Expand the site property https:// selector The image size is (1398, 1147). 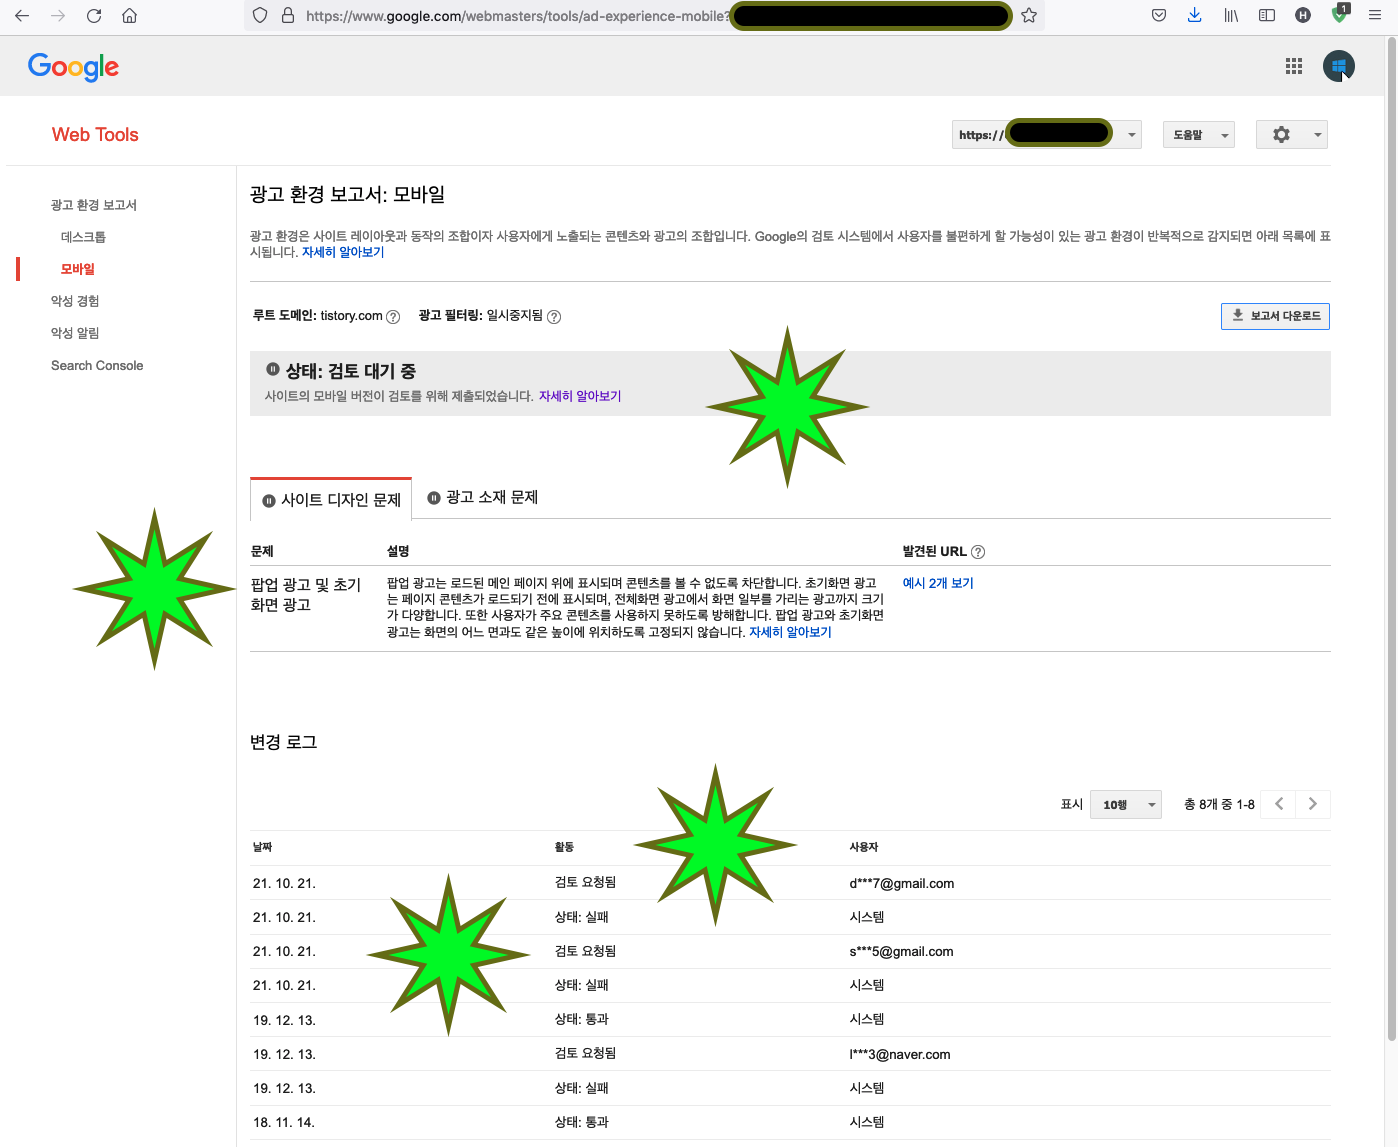1047,135
